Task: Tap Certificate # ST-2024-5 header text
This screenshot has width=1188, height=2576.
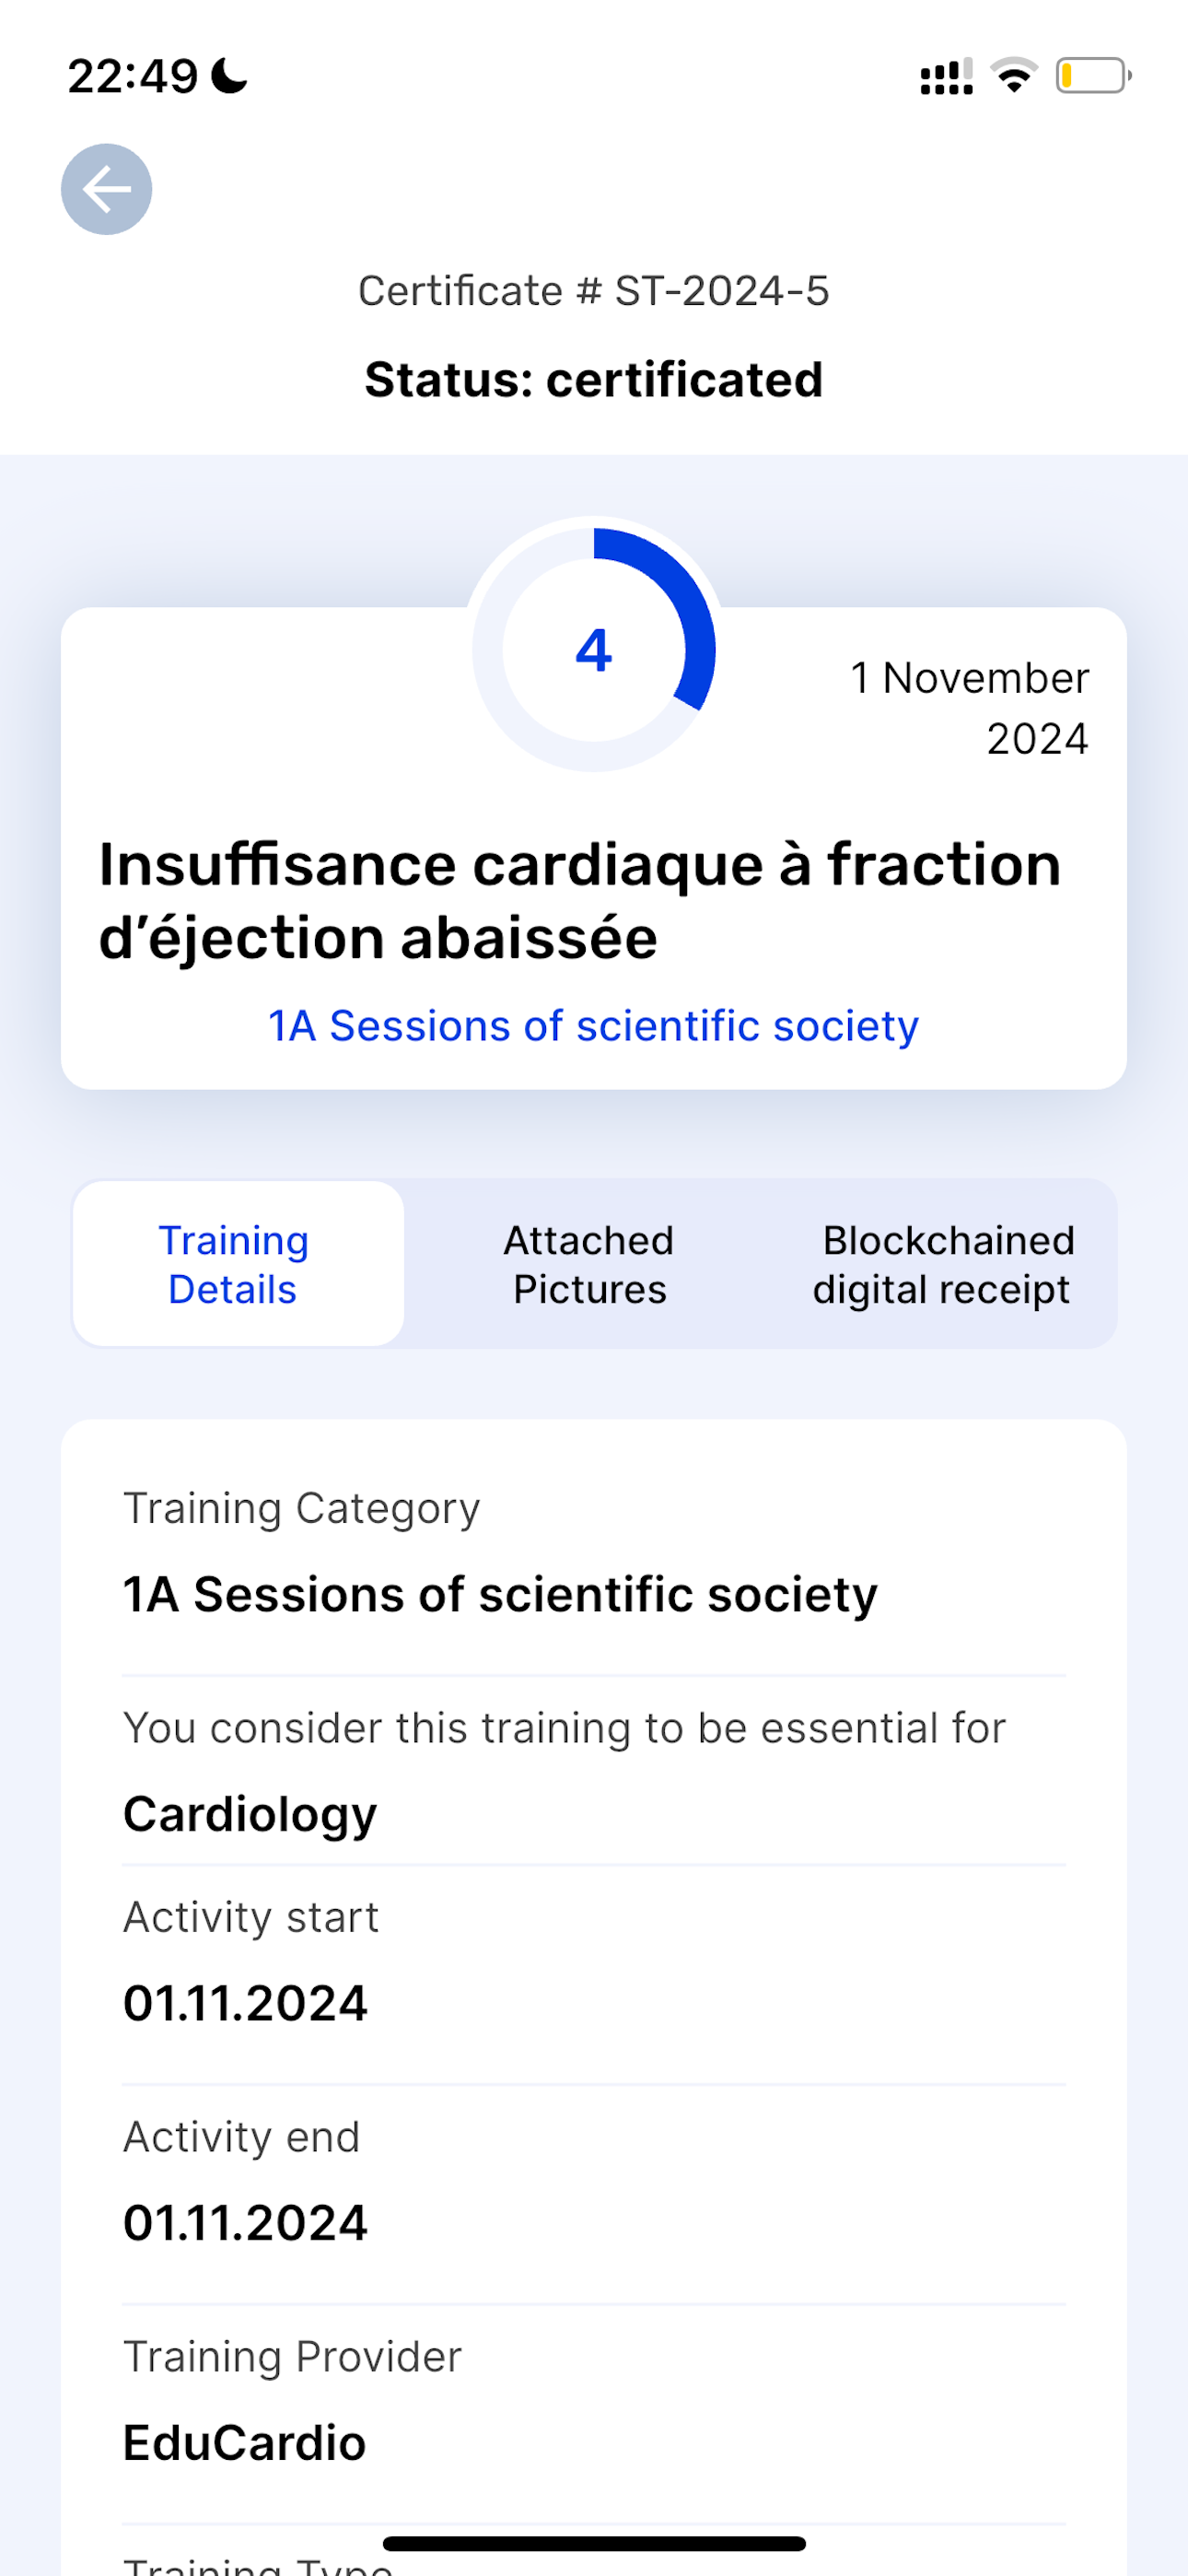Action: [x=594, y=291]
